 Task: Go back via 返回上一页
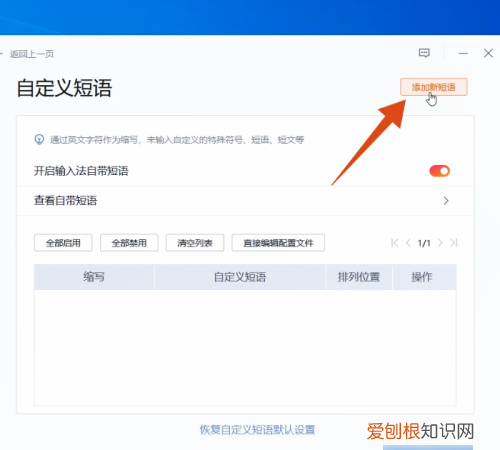coord(32,54)
